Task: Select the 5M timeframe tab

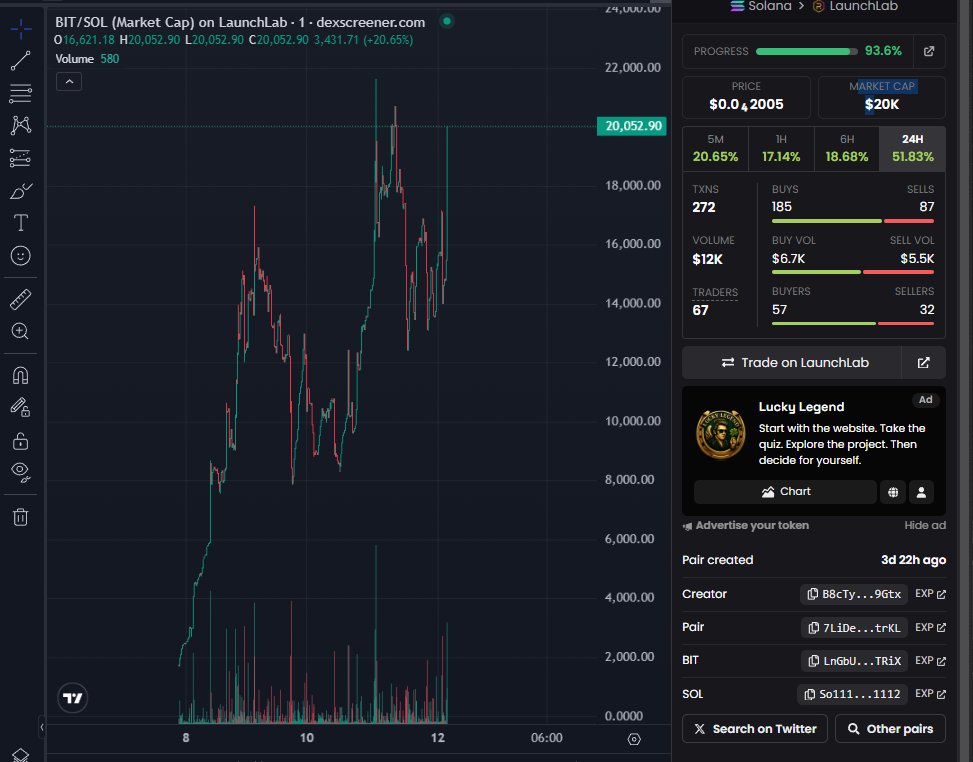Action: [715, 148]
